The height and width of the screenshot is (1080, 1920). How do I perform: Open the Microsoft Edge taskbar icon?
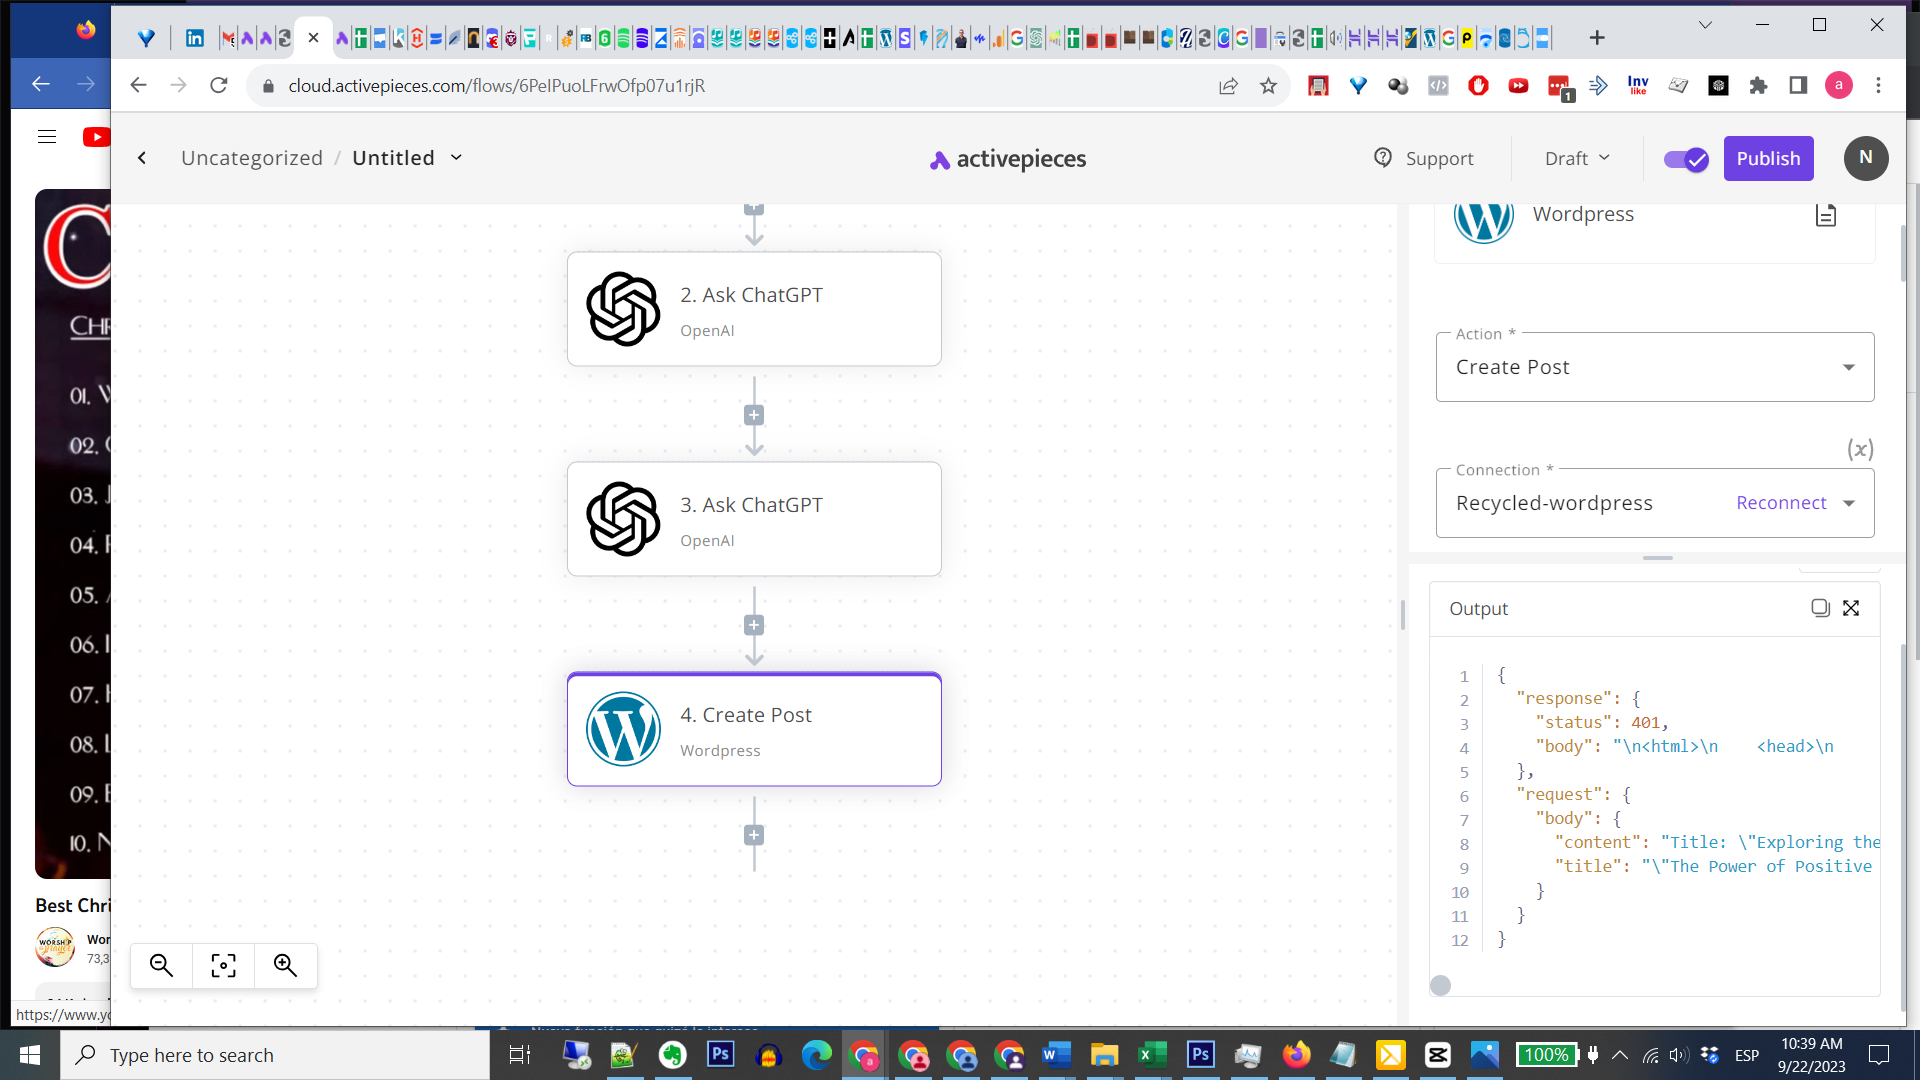point(816,1055)
